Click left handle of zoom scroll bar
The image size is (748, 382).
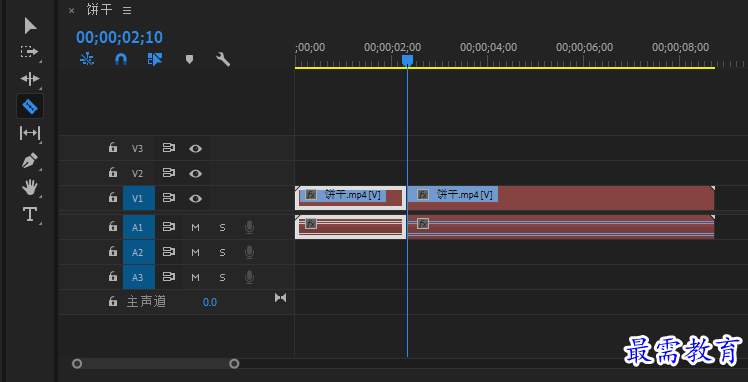tap(77, 364)
